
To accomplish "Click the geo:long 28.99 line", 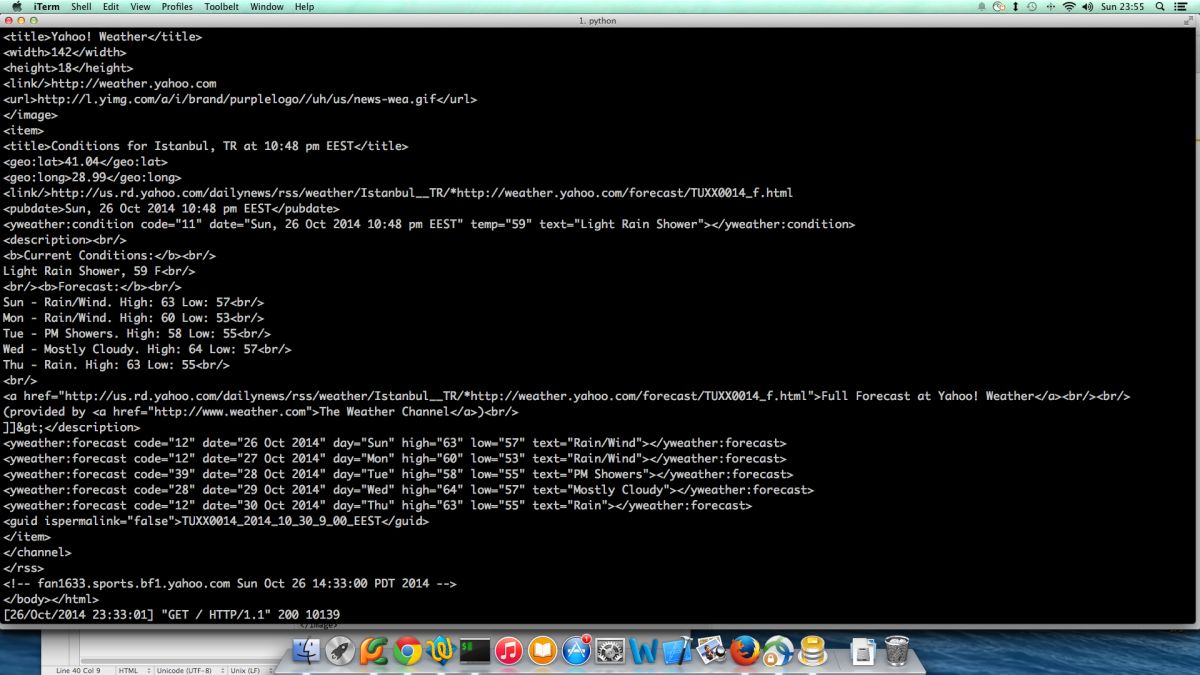I will 92,177.
